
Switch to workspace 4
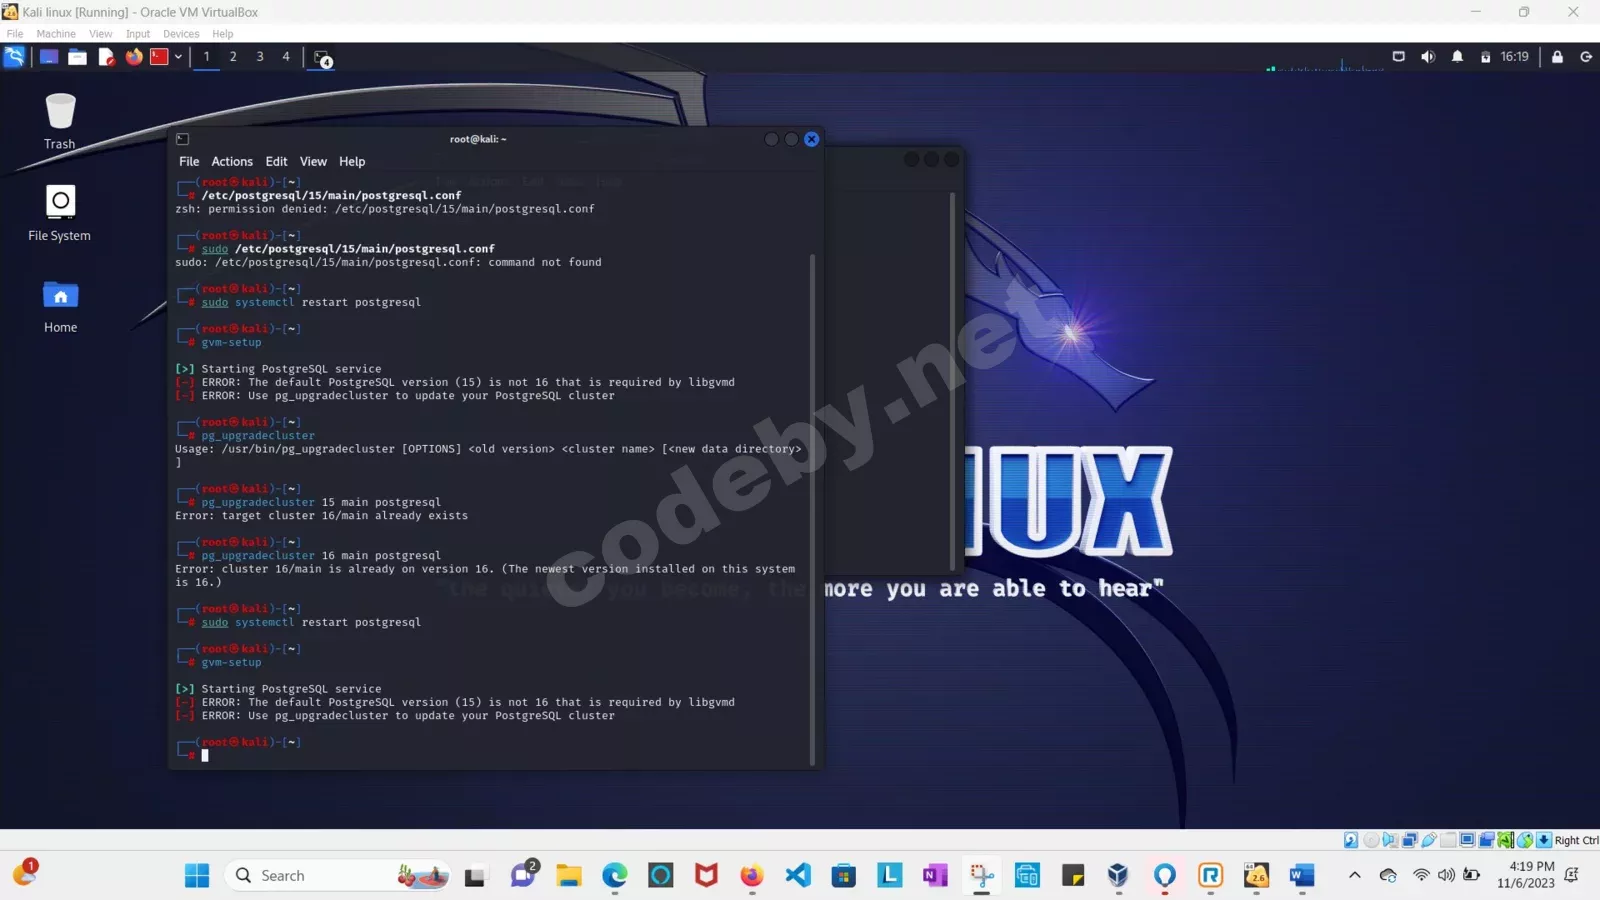(x=286, y=57)
